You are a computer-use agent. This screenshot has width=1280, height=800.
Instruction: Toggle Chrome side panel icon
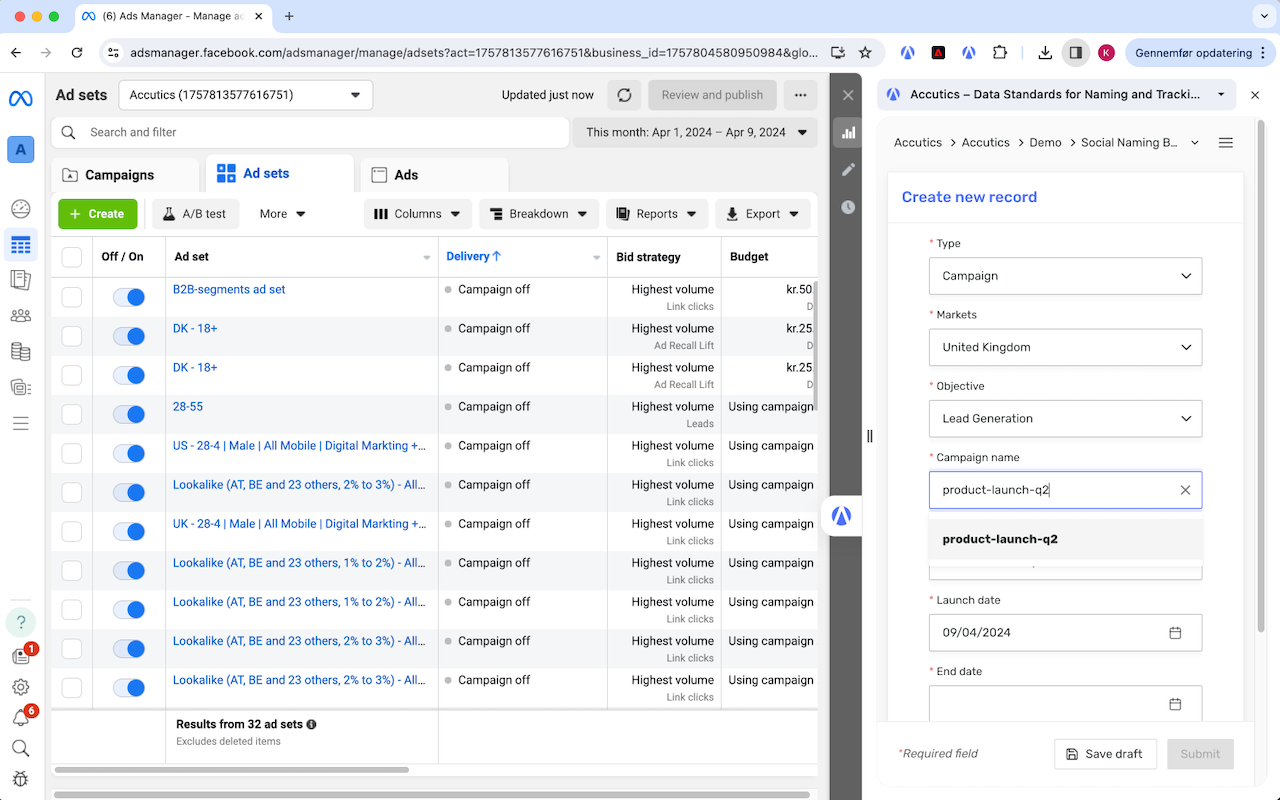[x=1075, y=53]
